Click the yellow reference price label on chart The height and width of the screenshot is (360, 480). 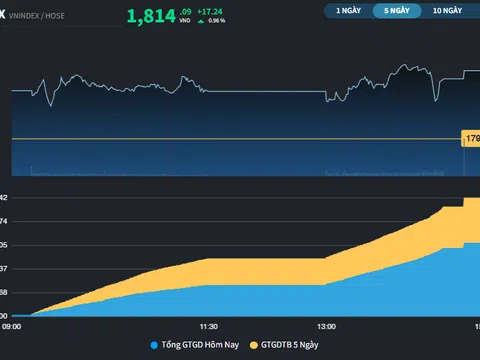(x=471, y=138)
